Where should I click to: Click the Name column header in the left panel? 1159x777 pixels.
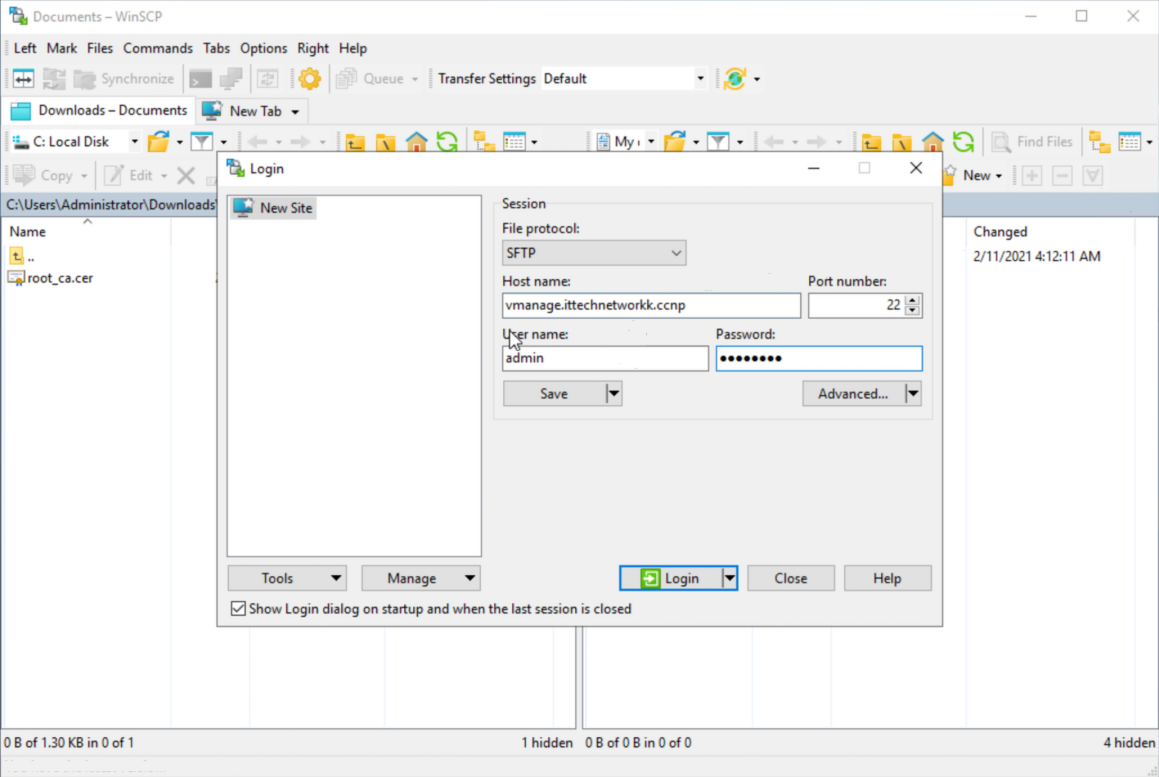(86, 231)
